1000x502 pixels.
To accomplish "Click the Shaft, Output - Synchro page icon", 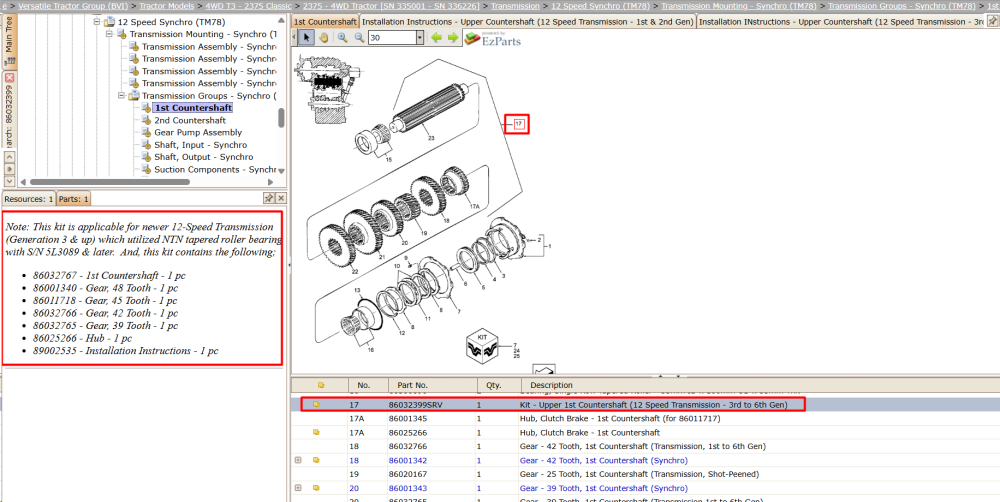I will tap(147, 157).
